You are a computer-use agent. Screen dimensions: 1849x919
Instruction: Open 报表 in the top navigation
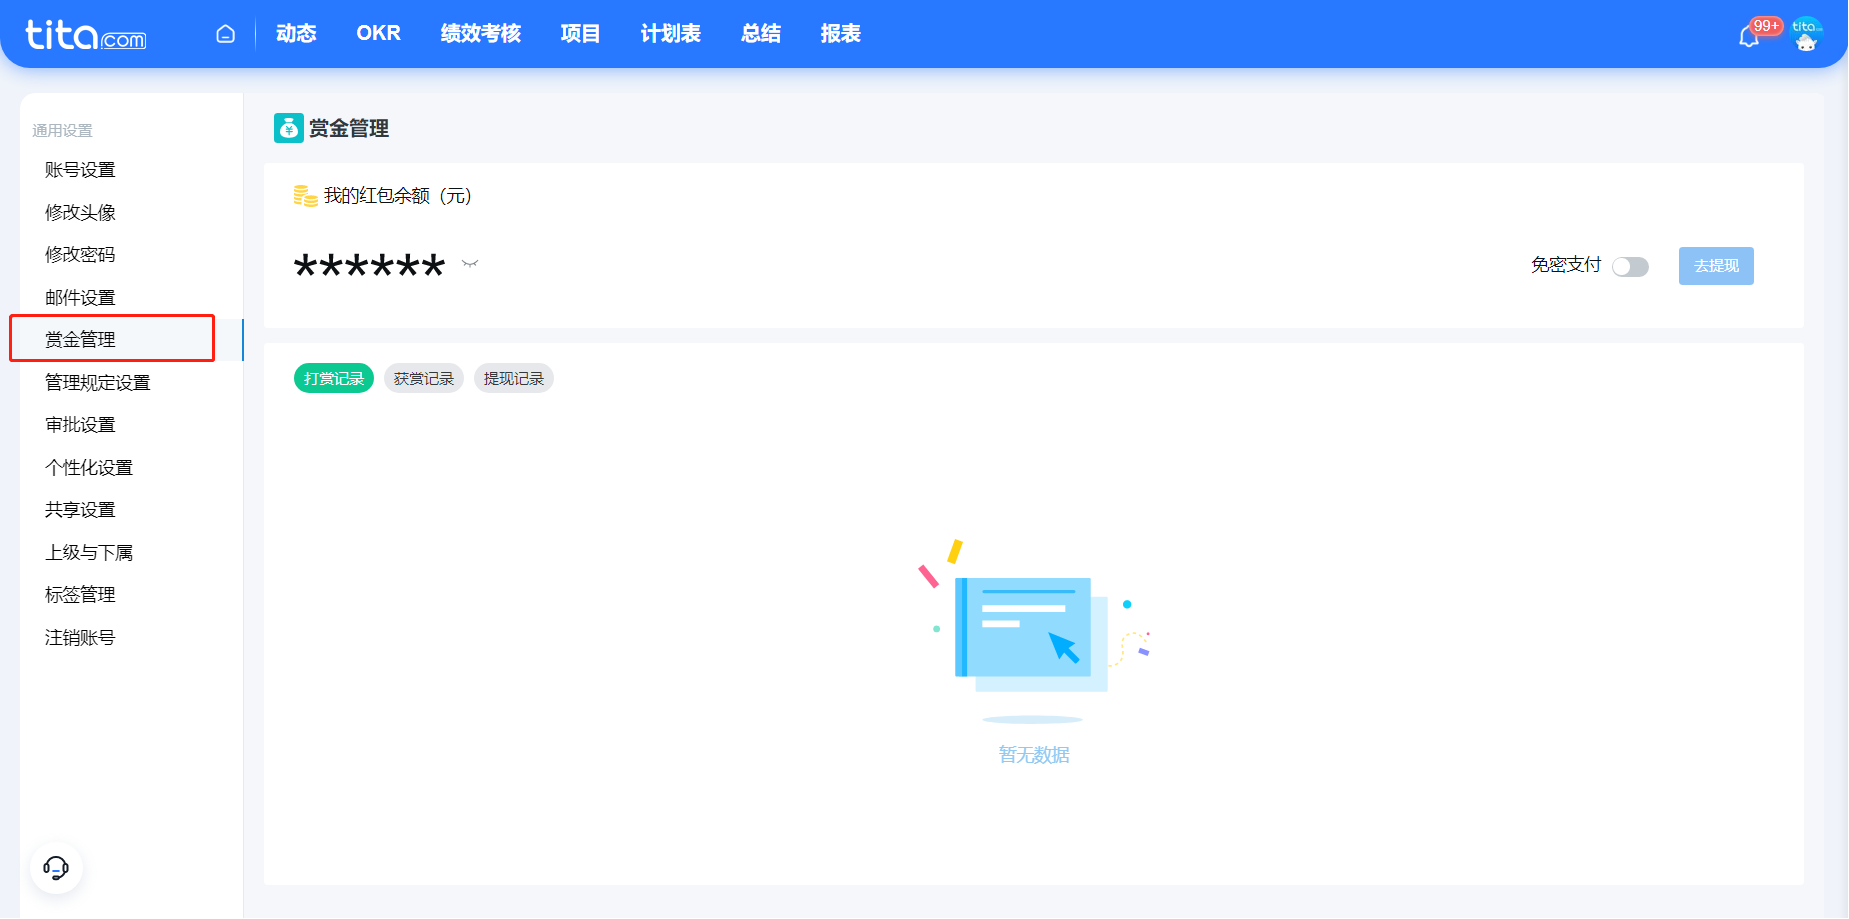coord(840,34)
